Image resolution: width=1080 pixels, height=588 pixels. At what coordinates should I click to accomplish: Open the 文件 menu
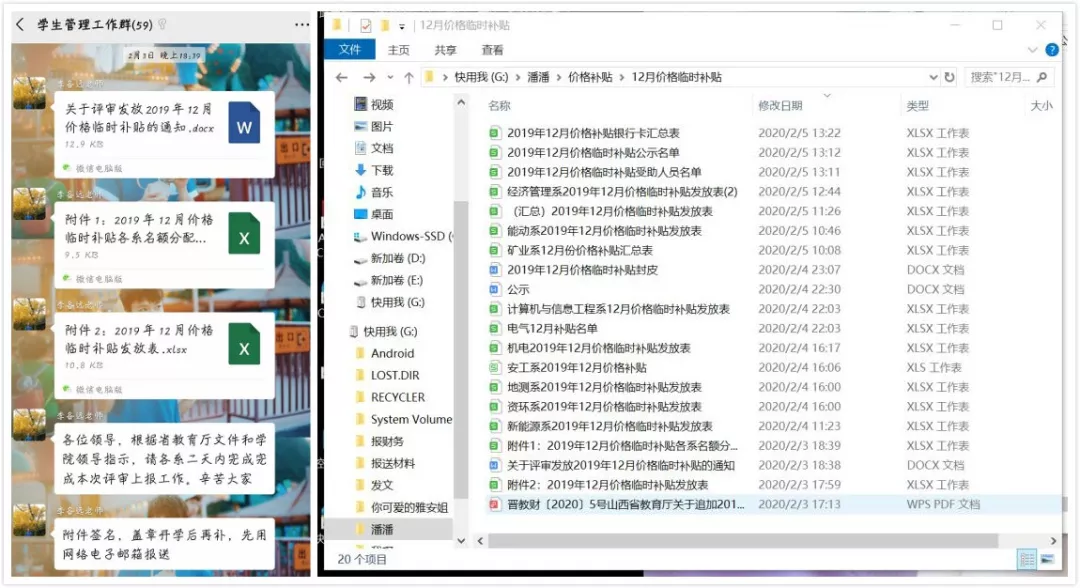point(349,50)
